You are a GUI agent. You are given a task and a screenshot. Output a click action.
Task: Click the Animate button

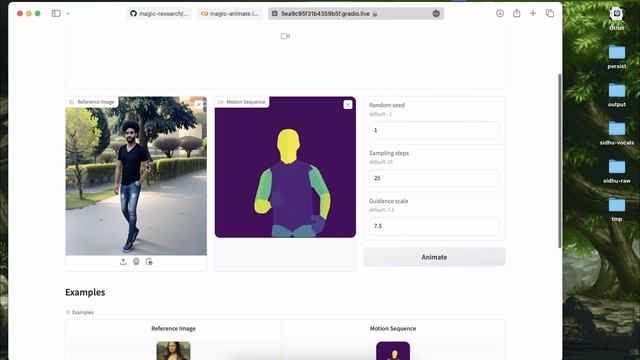(434, 257)
